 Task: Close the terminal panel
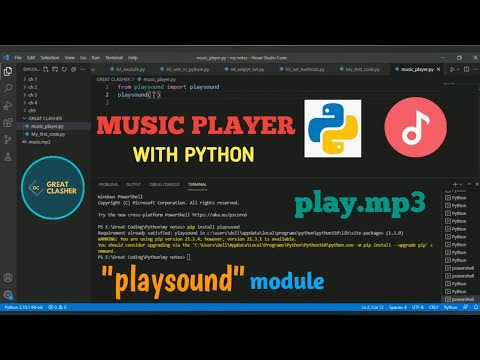(x=477, y=184)
